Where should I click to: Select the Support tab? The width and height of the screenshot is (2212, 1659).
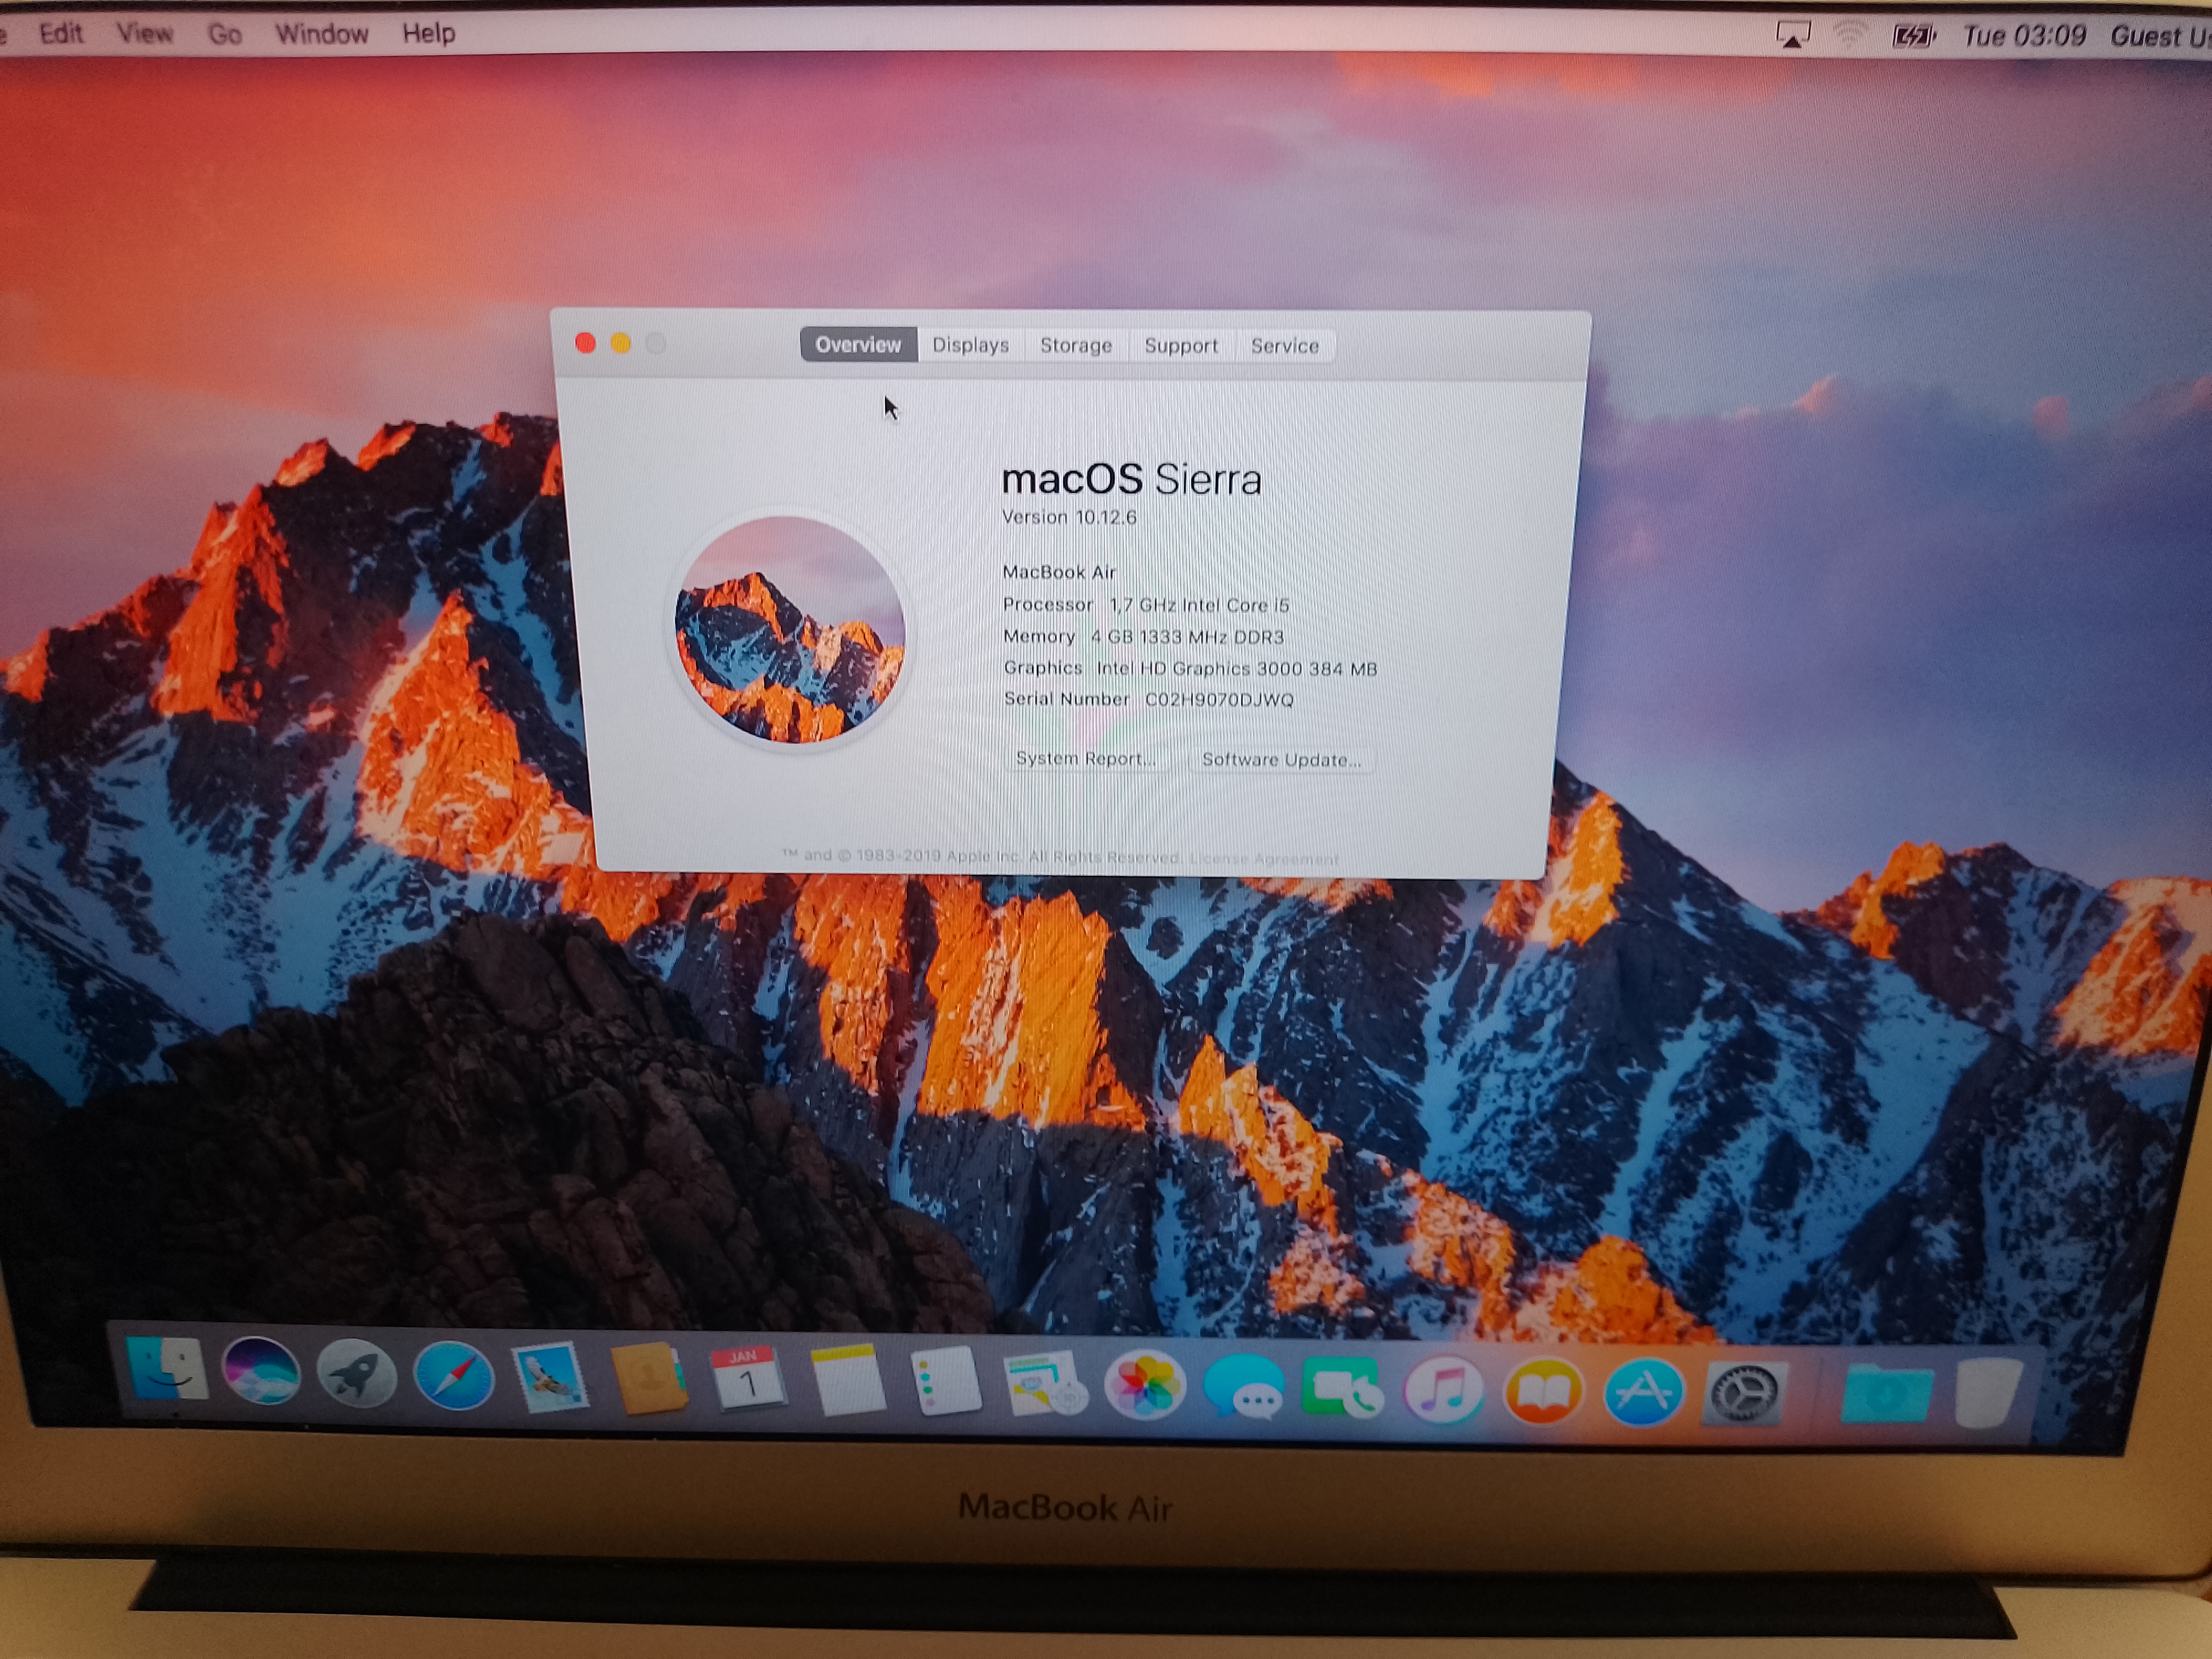tap(1181, 346)
